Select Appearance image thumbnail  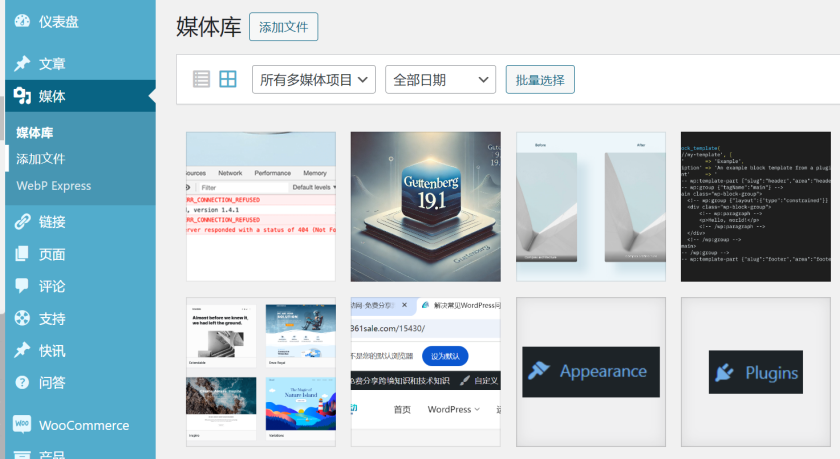pos(591,372)
